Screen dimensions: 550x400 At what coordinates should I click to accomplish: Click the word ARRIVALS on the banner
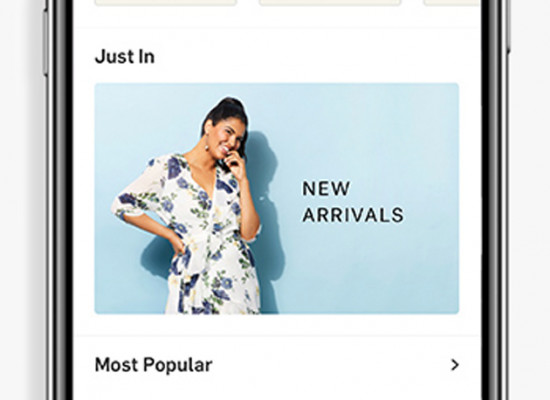pyautogui.click(x=353, y=215)
